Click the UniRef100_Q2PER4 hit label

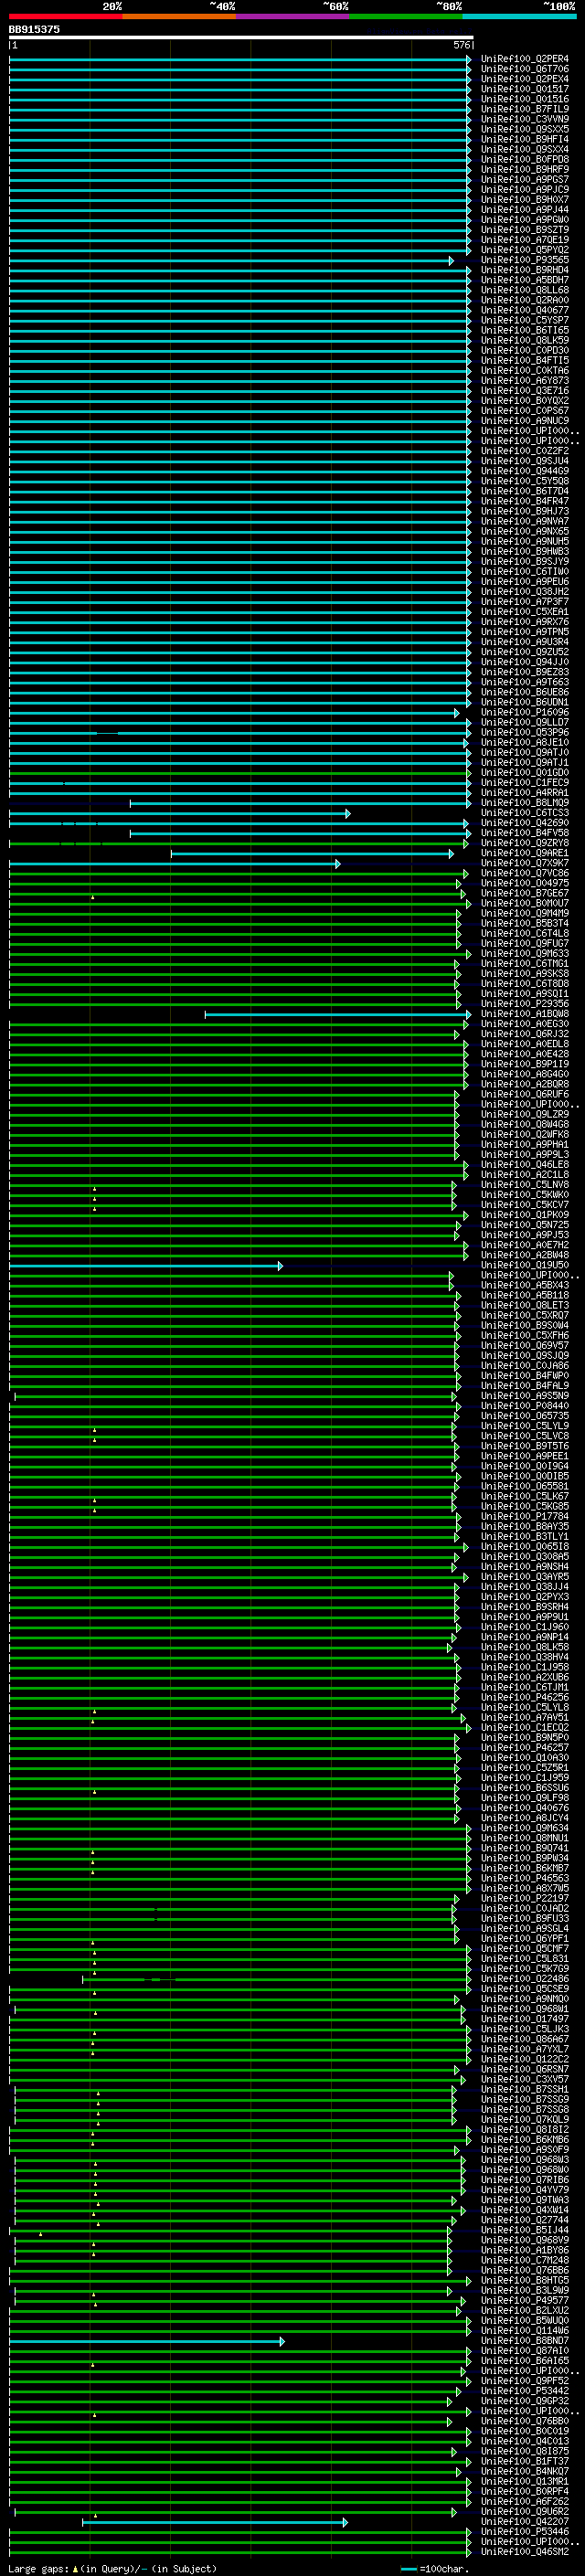click(525, 59)
